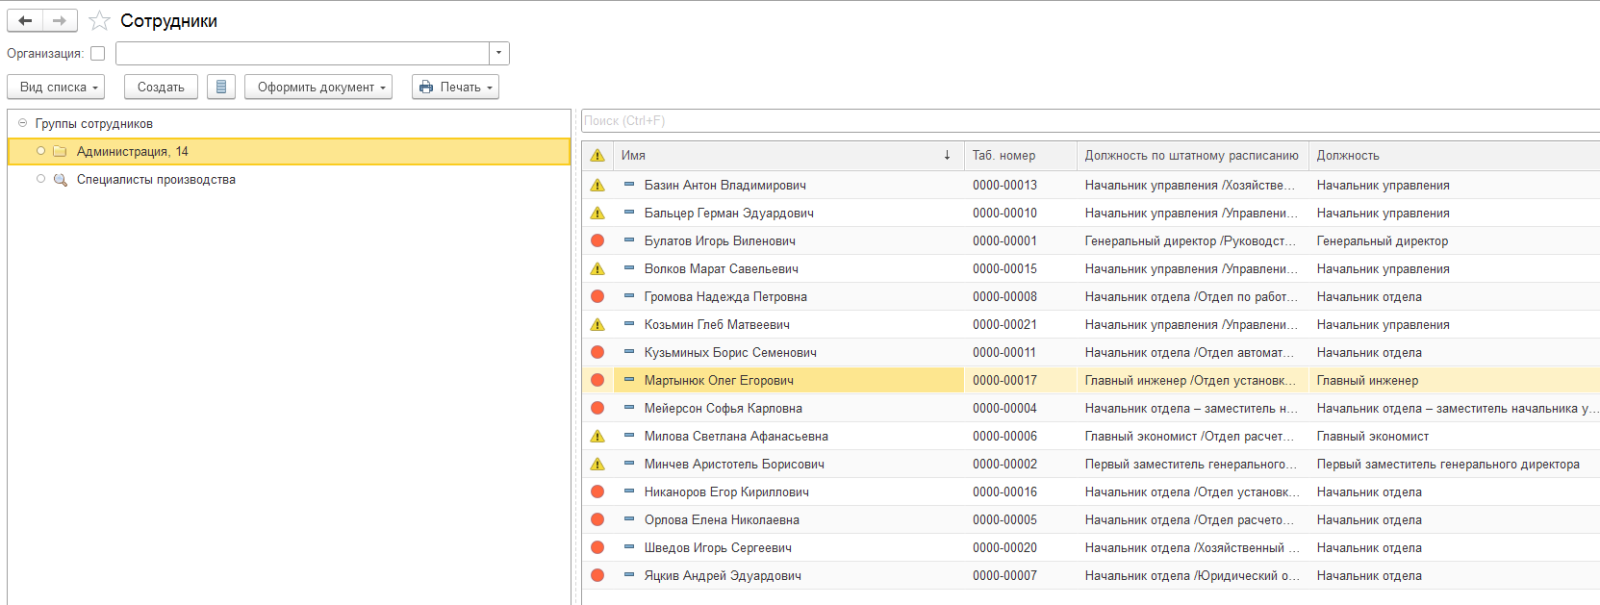The height and width of the screenshot is (605, 1600).
Task: Open the Оформить документ dropdown menu
Action: click(x=318, y=87)
